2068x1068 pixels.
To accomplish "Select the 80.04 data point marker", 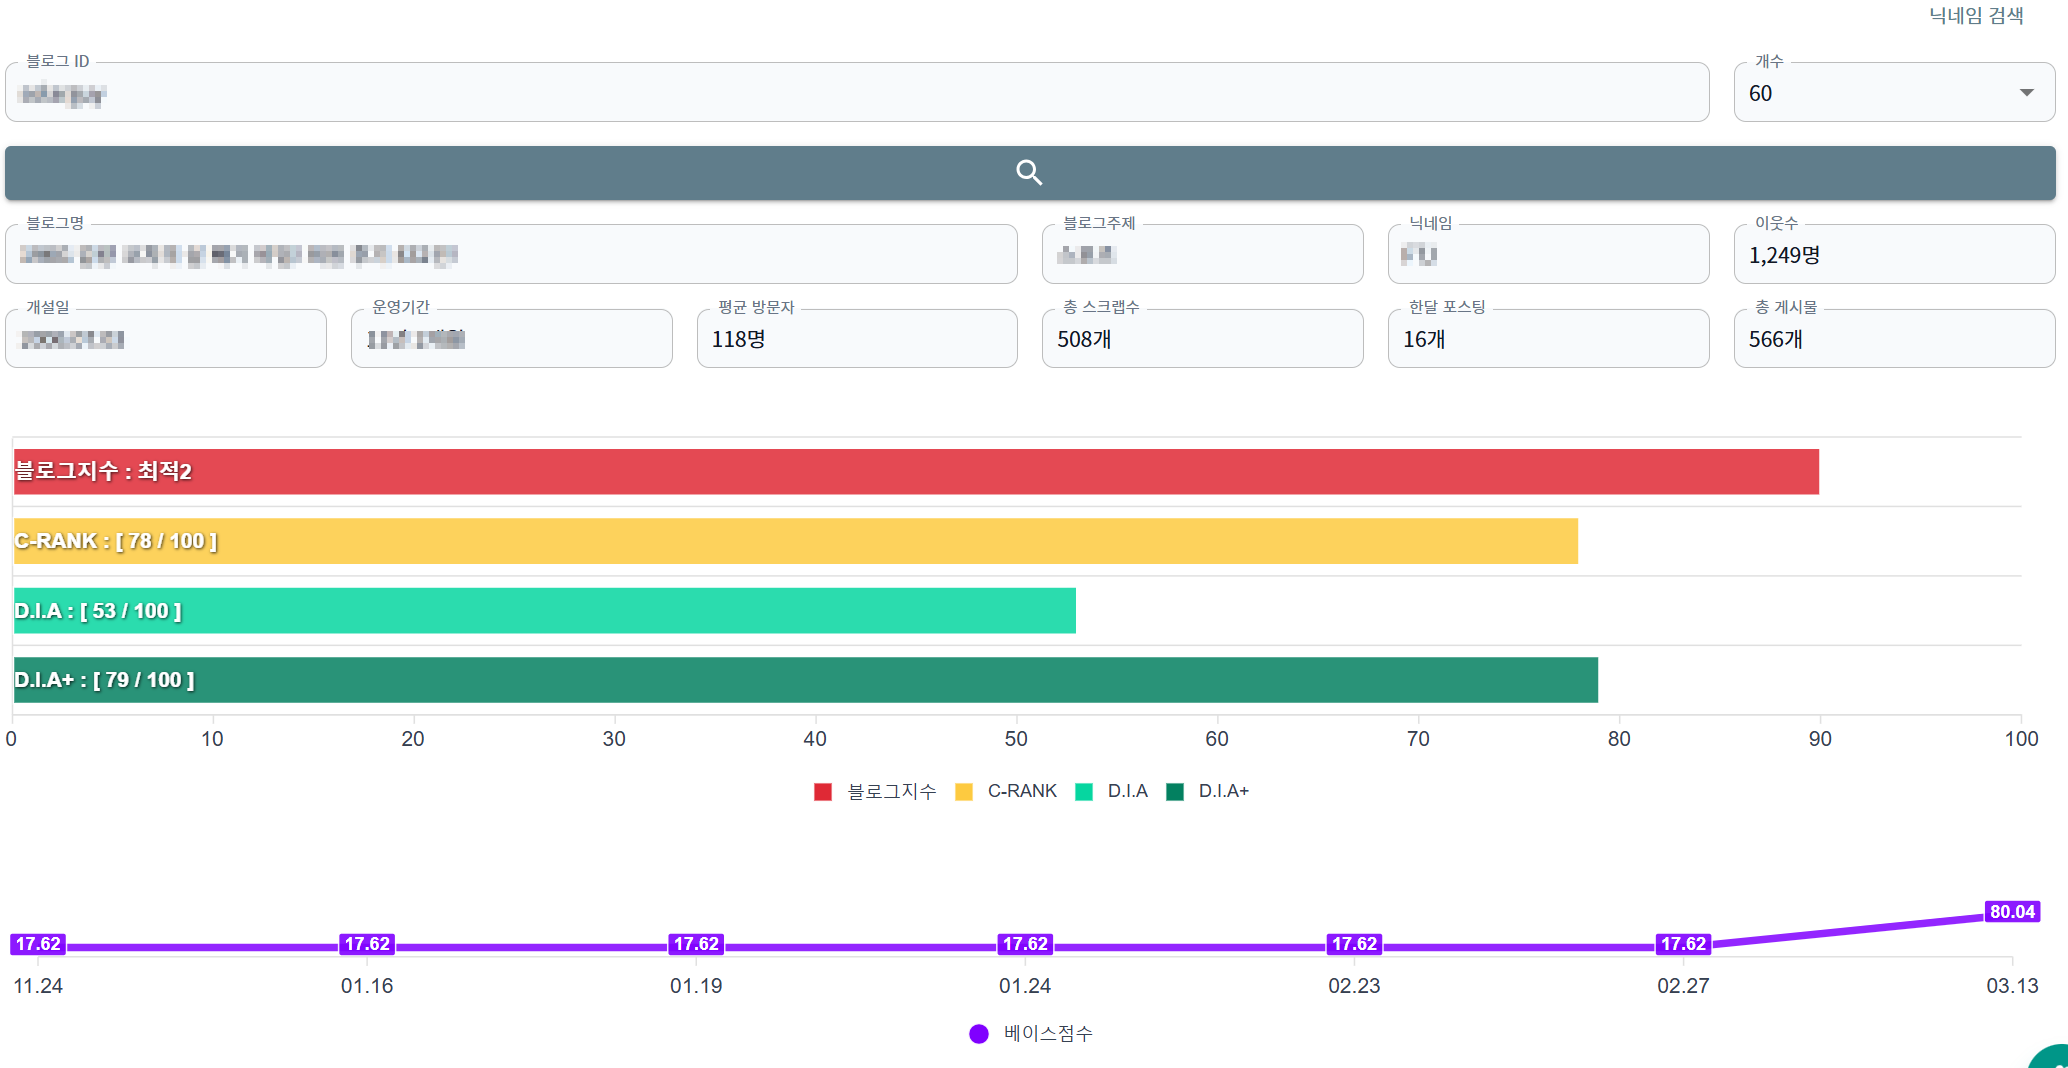I will coord(2012,912).
